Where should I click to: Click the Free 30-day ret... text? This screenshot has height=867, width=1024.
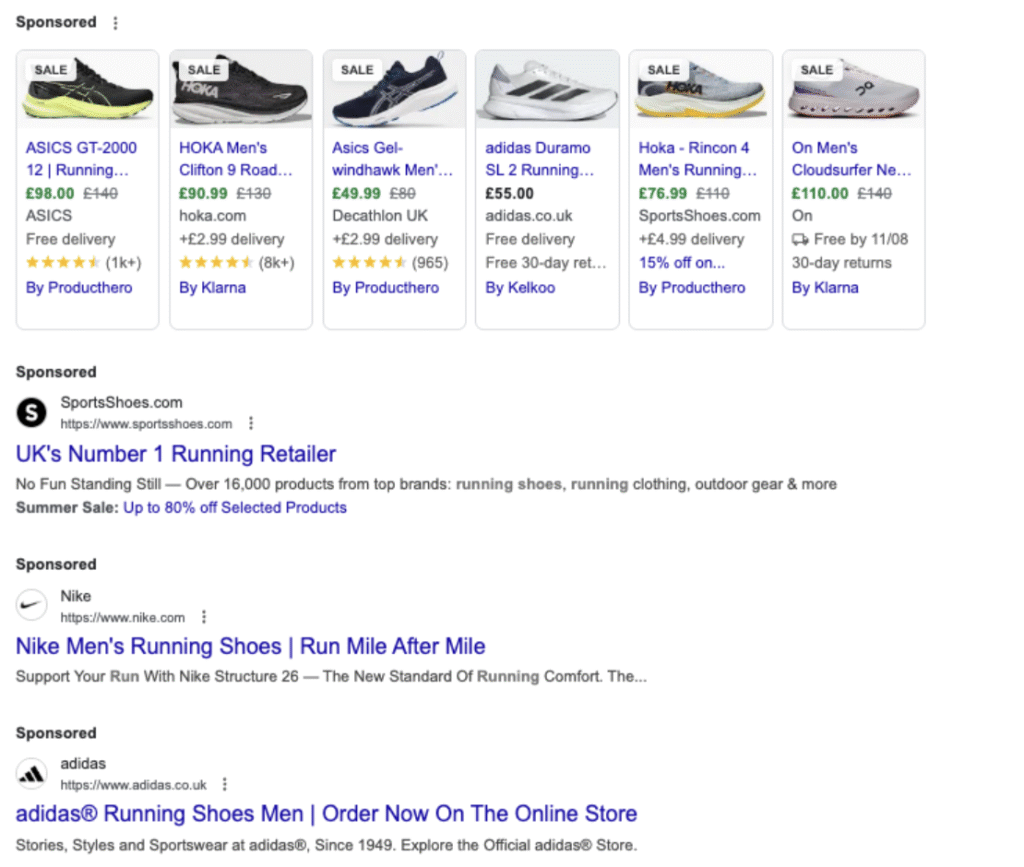546,263
